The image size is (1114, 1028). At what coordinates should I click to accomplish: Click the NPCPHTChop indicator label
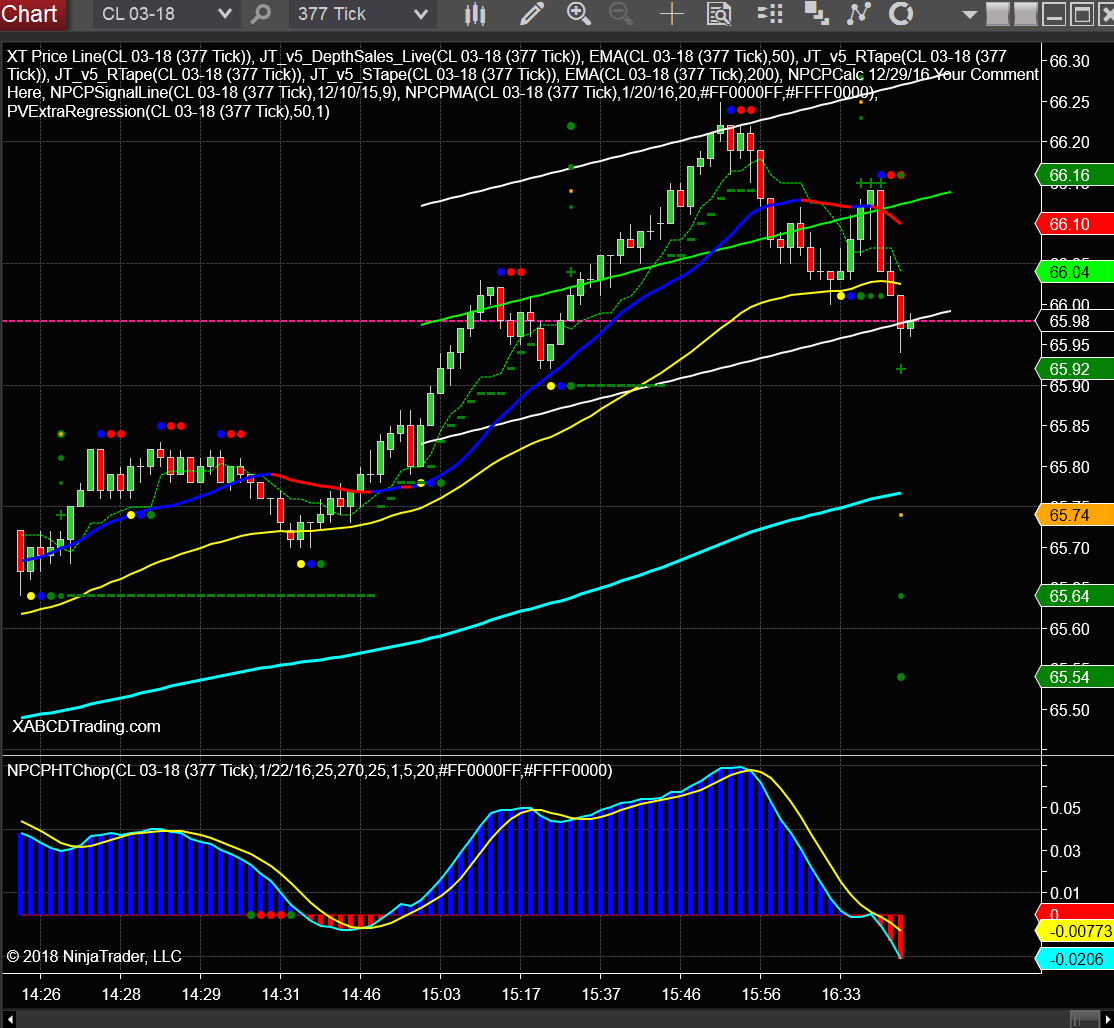pyautogui.click(x=309, y=770)
